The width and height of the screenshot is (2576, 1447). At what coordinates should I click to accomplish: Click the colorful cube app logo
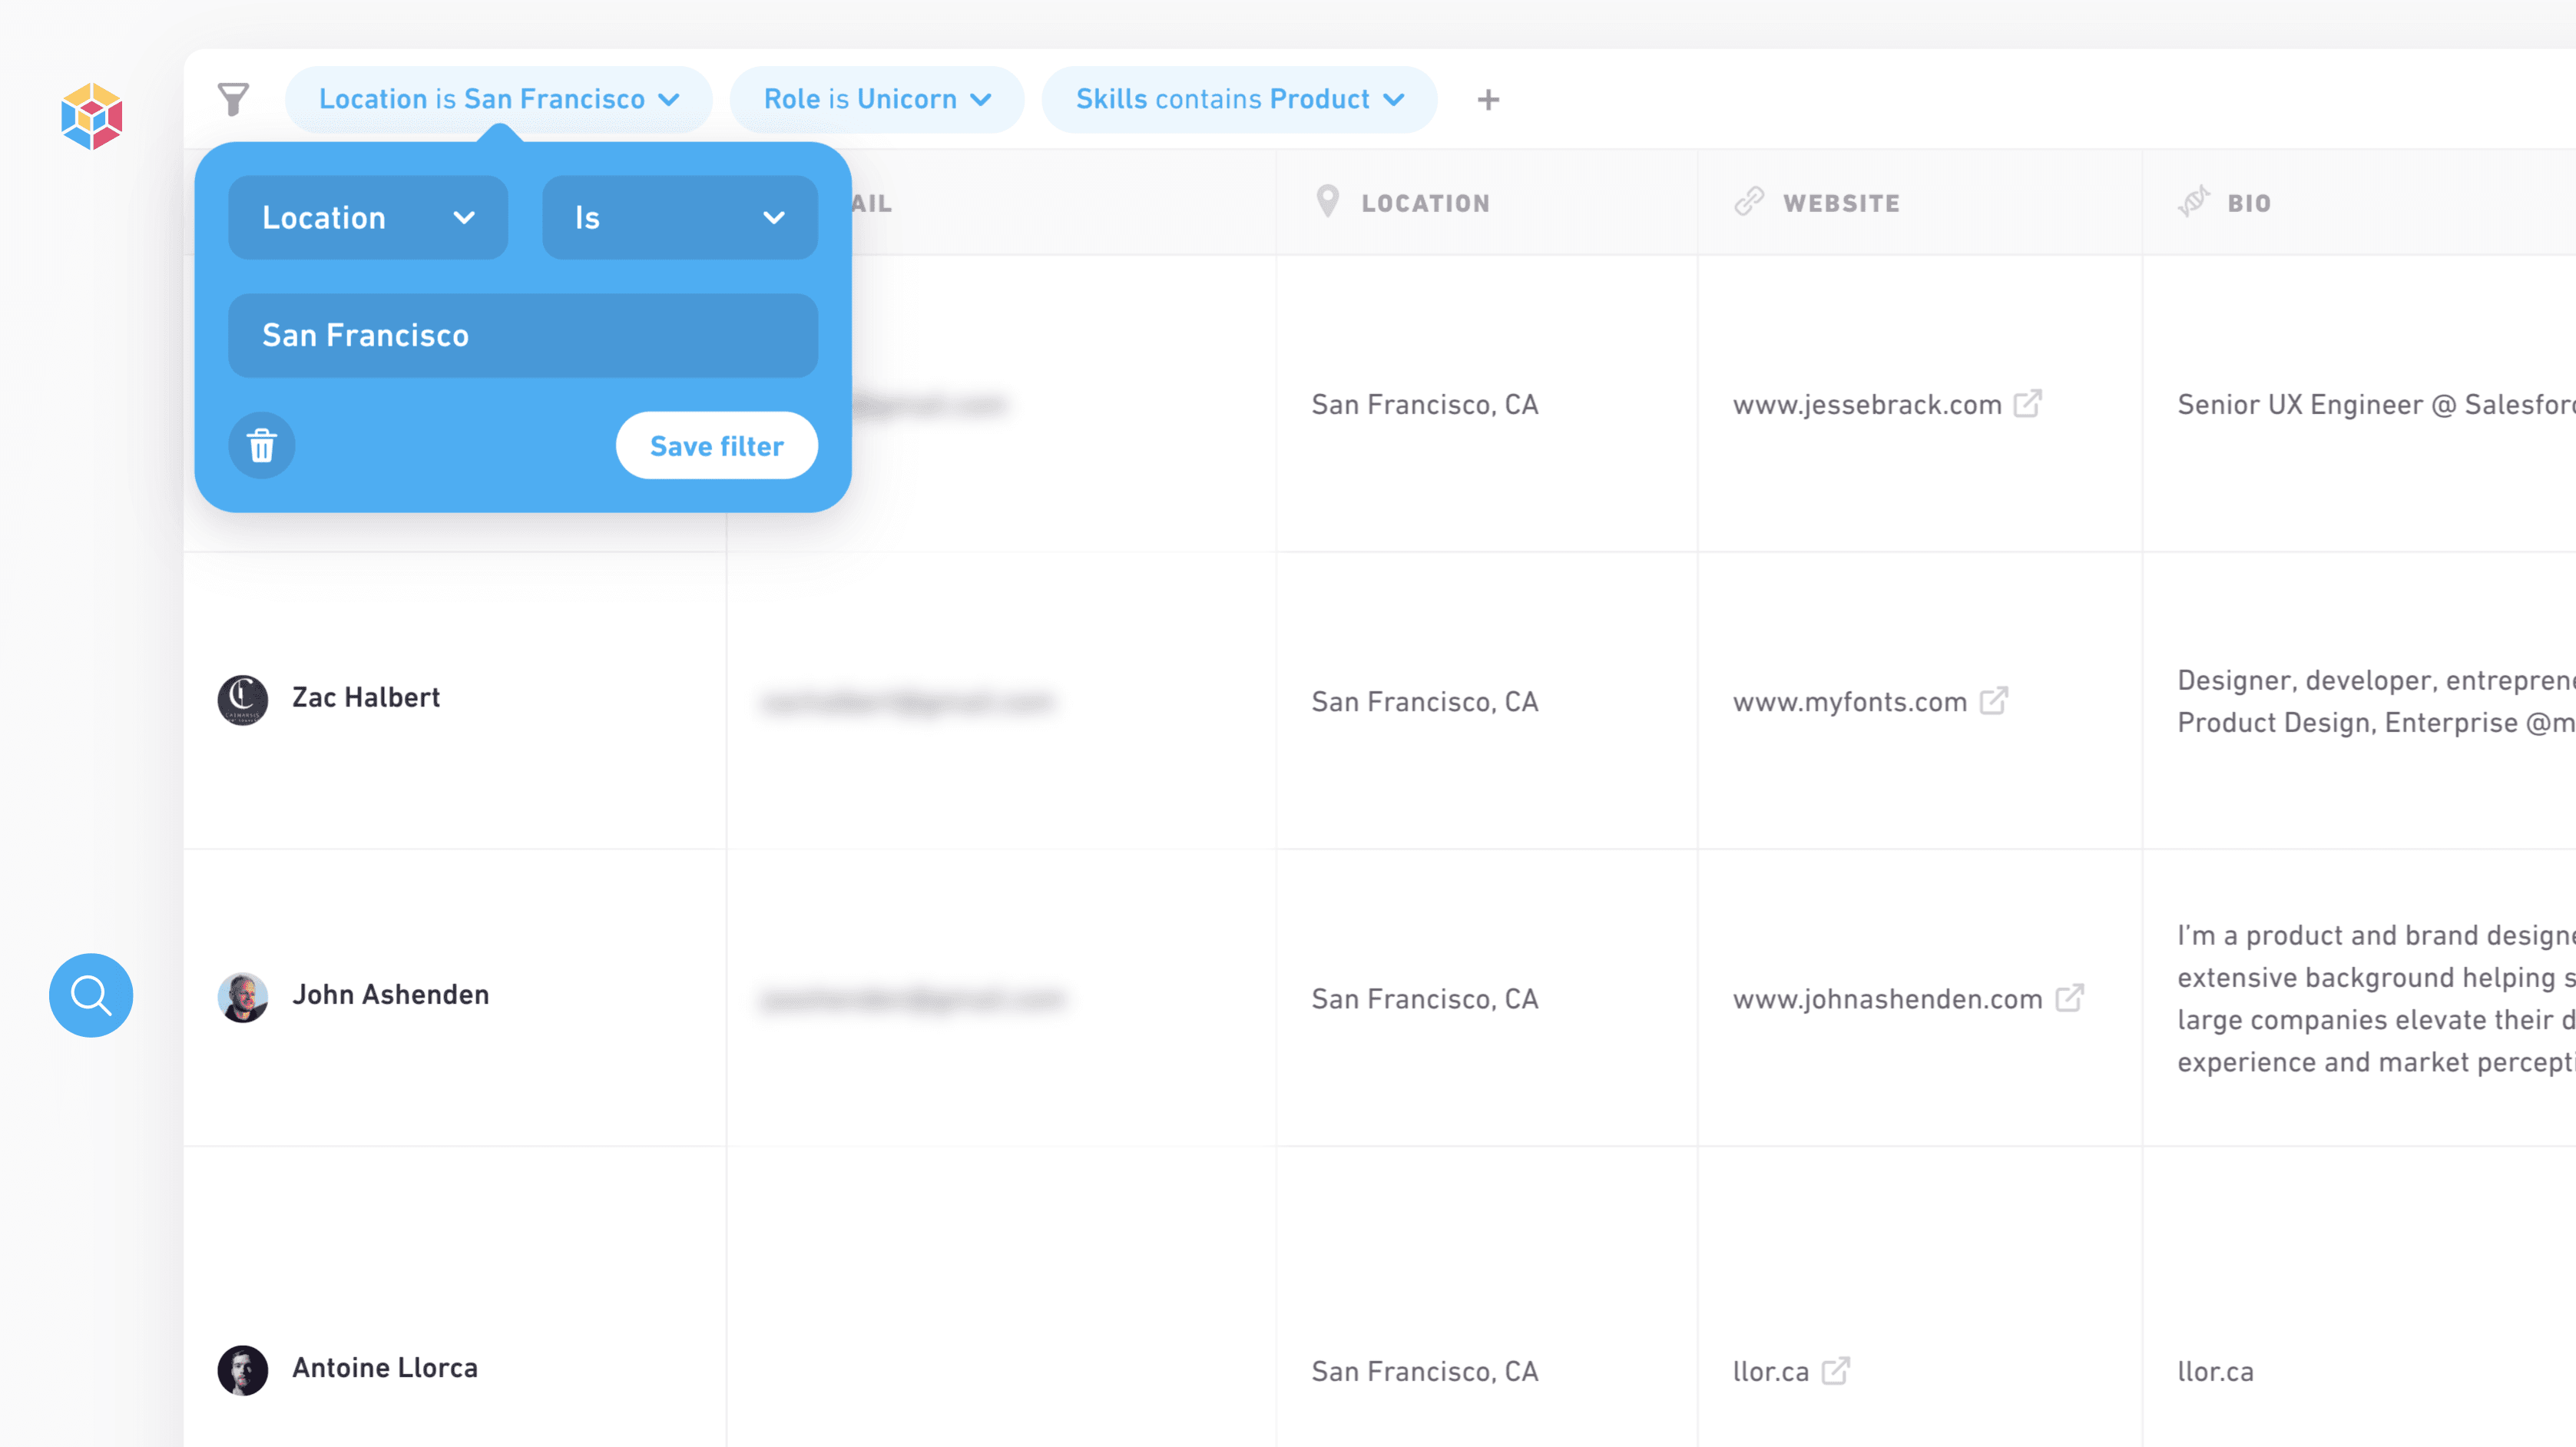point(91,116)
